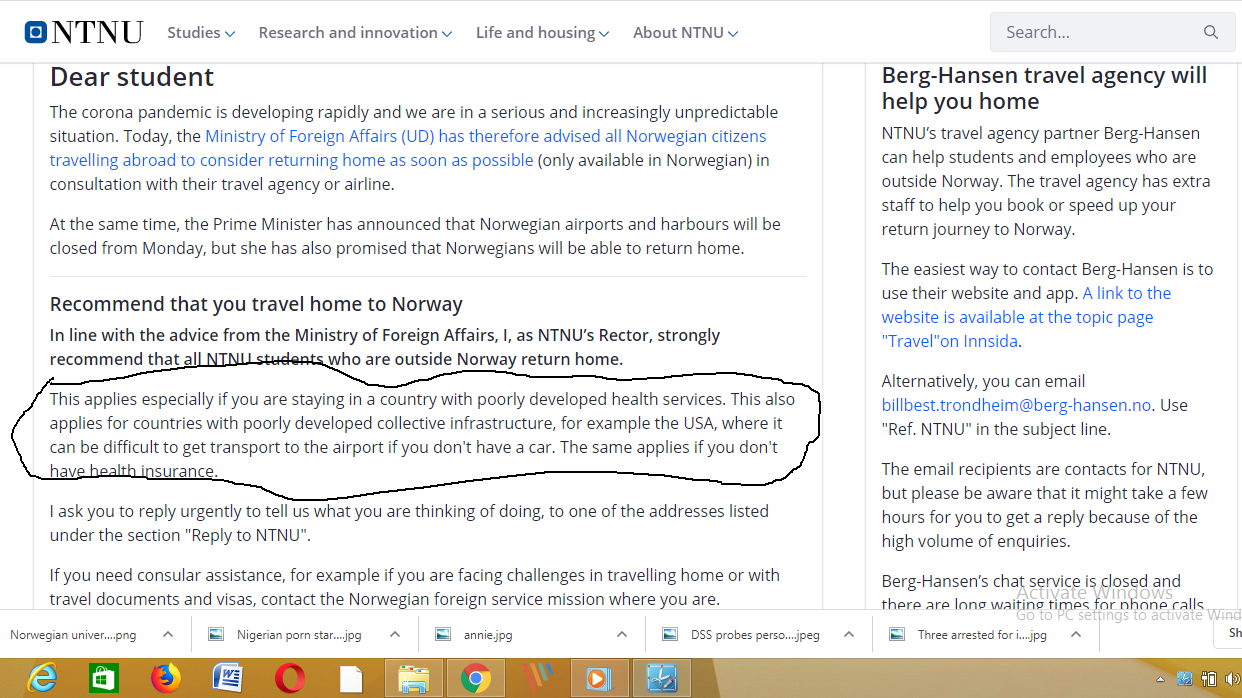Open options for Nigerian porn star....jpg download
Viewport: 1242px width, 698px height.
click(395, 634)
